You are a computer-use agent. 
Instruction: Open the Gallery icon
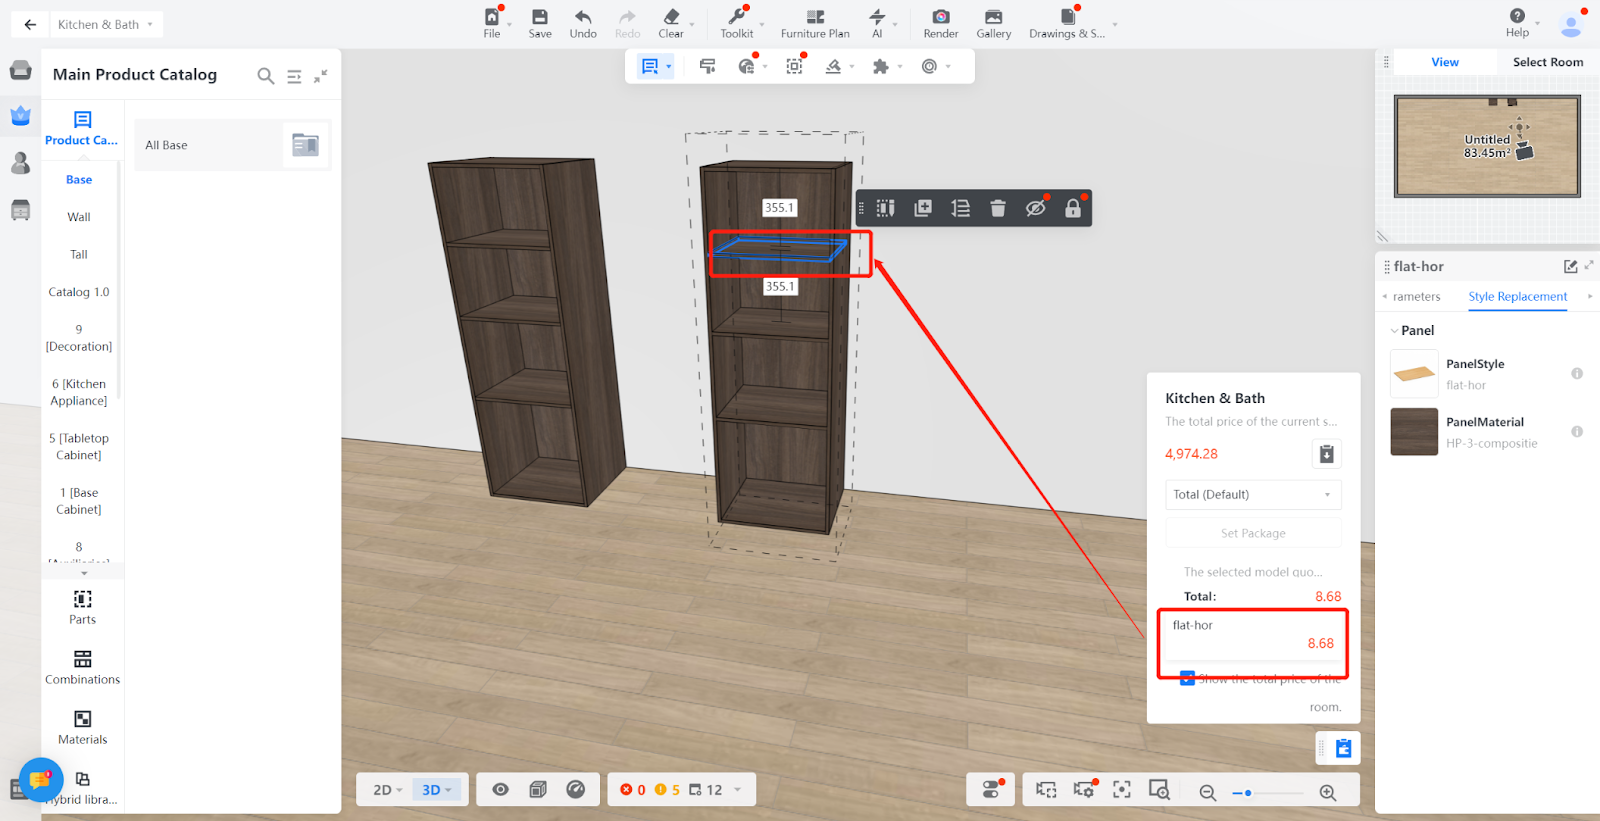(x=993, y=17)
